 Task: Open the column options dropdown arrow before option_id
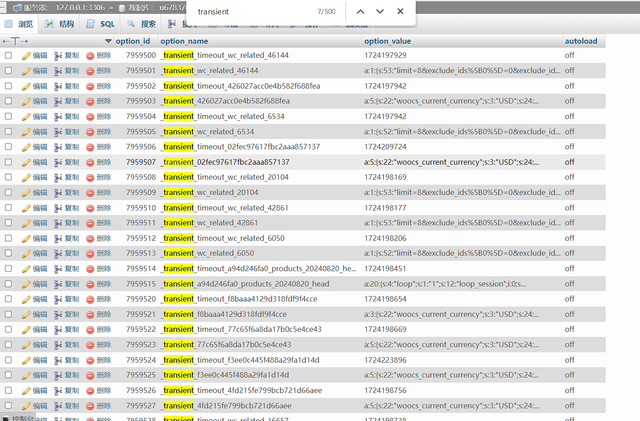point(108,41)
